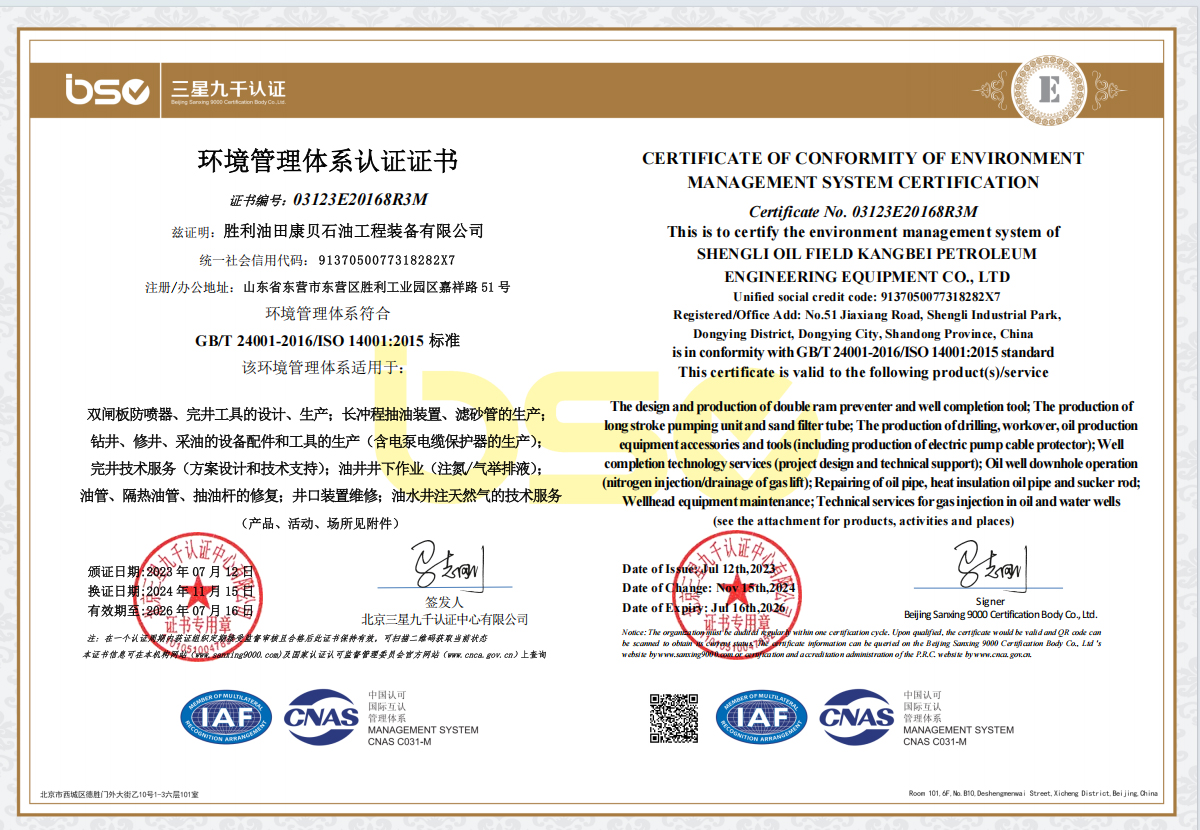The image size is (1200, 830).
Task: Click the English Unified social credit code line
Action: click(866, 297)
